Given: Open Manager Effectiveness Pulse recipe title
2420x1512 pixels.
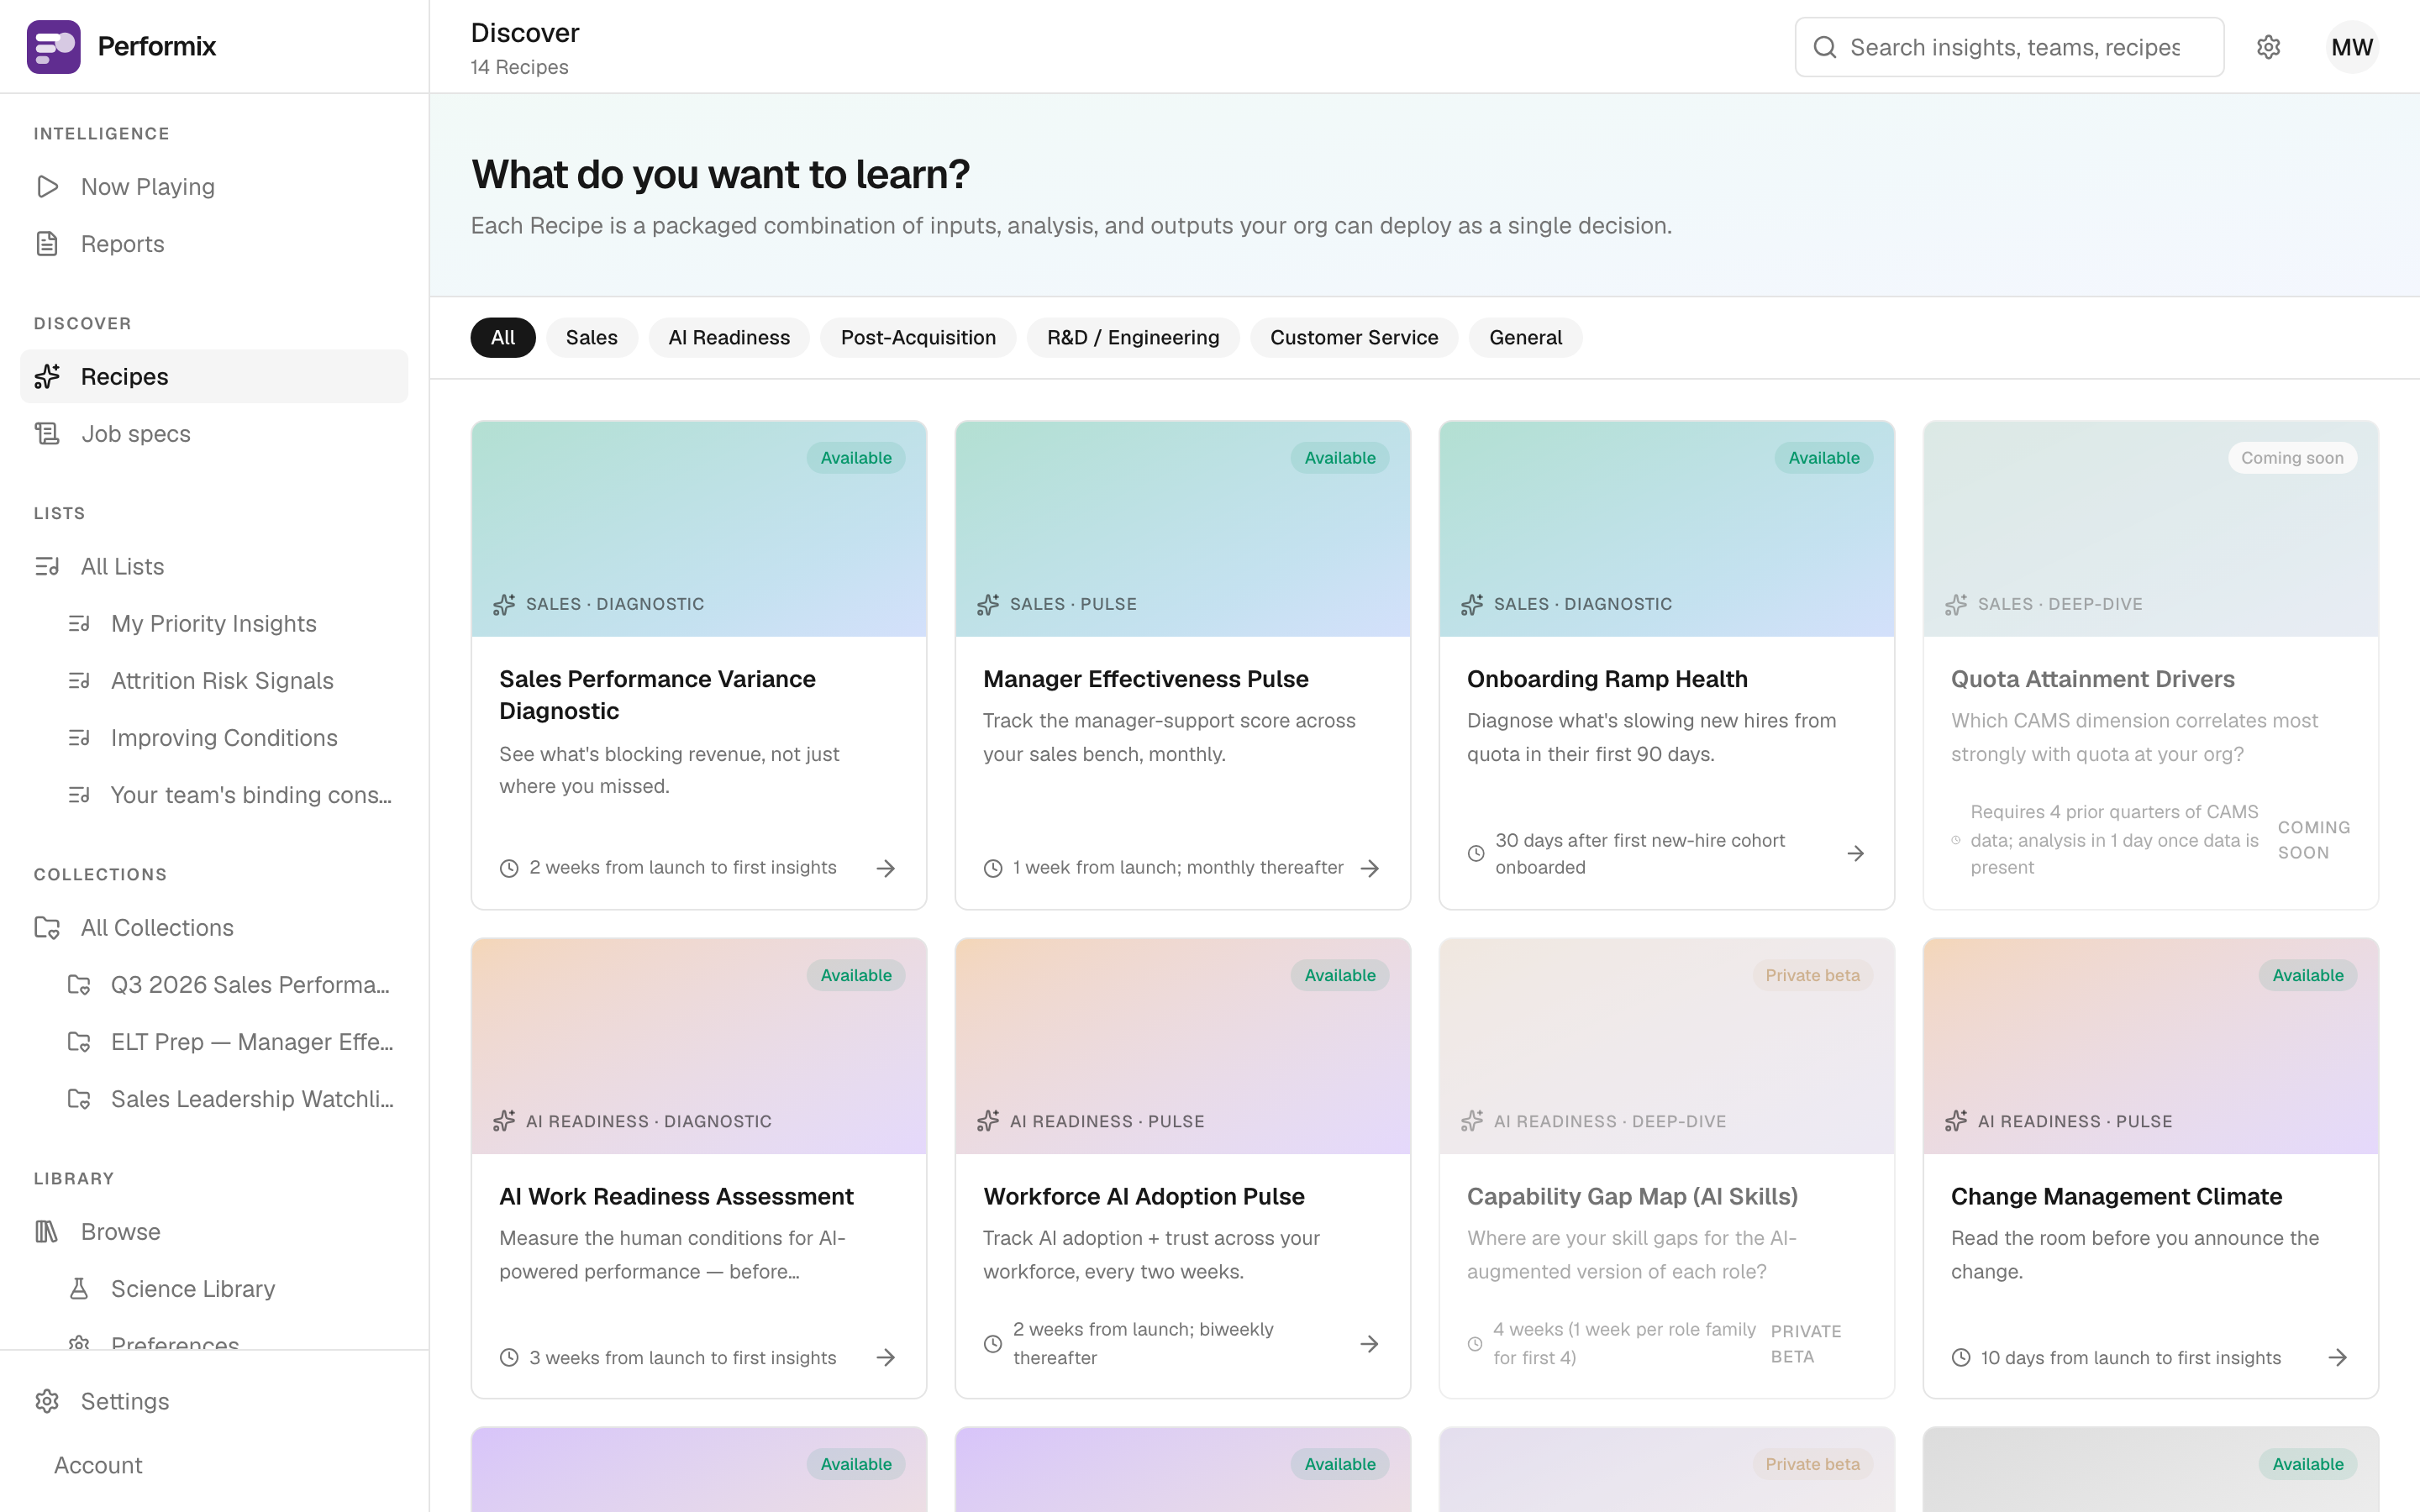Looking at the screenshot, I should (x=1145, y=679).
